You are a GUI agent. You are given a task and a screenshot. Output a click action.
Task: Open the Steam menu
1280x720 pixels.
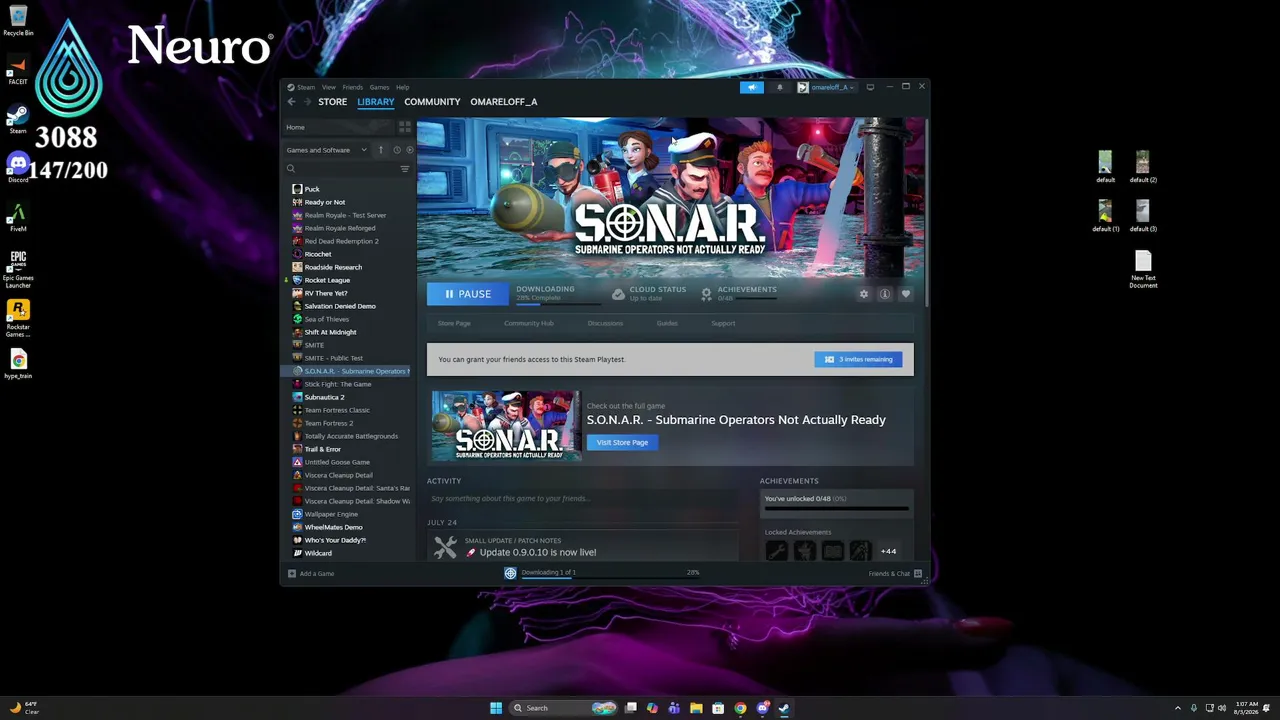click(x=305, y=87)
